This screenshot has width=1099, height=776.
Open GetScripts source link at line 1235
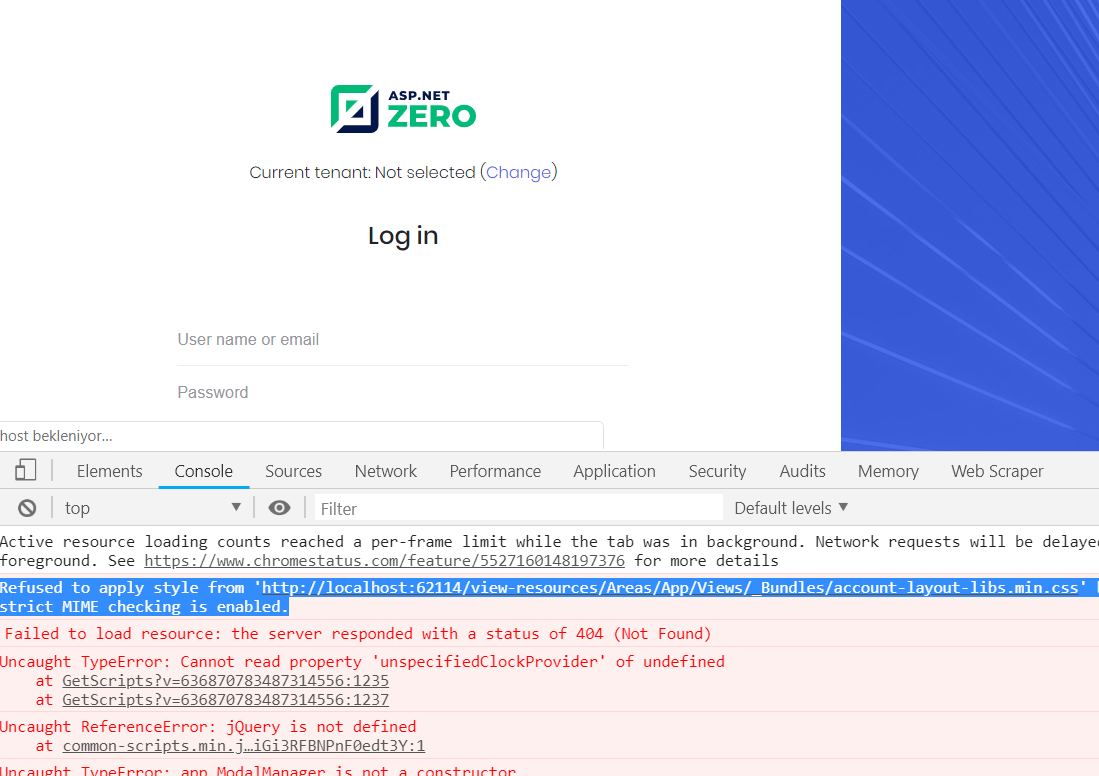(226, 681)
